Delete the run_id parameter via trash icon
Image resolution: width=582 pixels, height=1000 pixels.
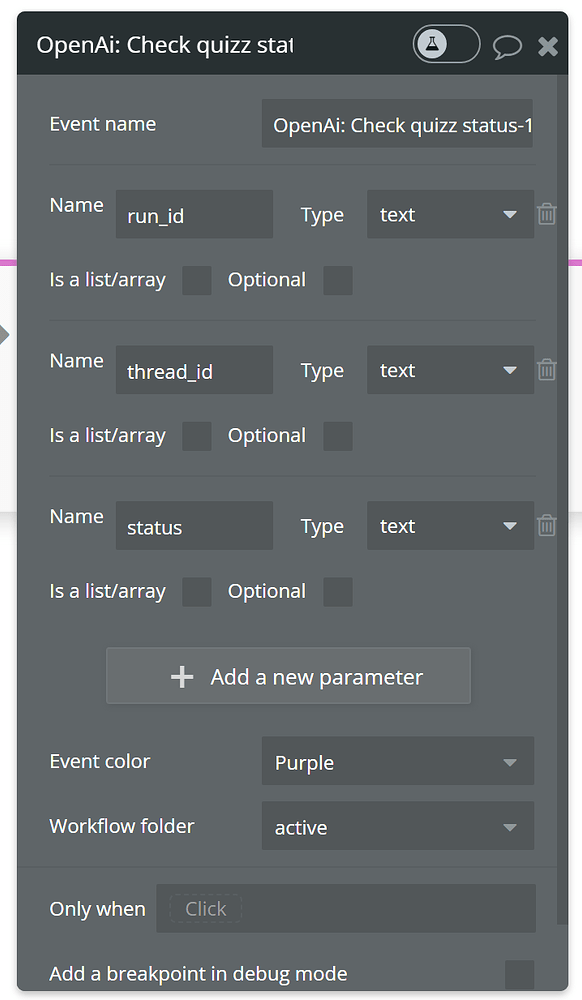(x=546, y=214)
